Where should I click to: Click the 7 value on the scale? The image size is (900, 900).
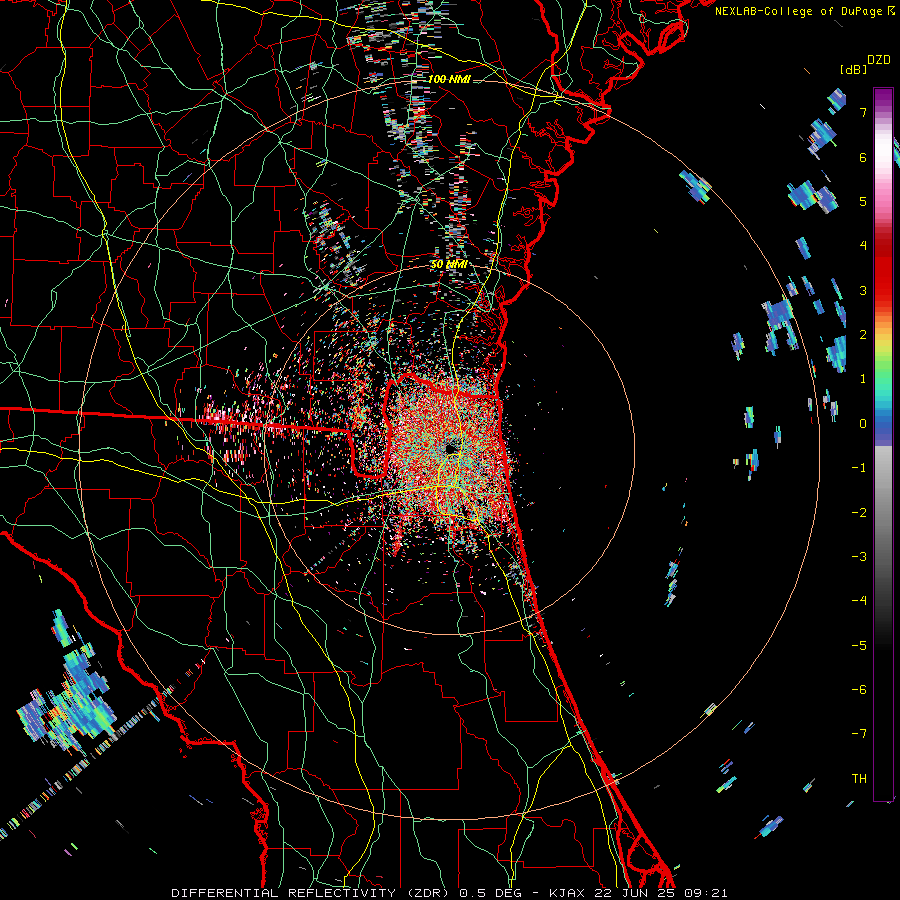pos(863,112)
